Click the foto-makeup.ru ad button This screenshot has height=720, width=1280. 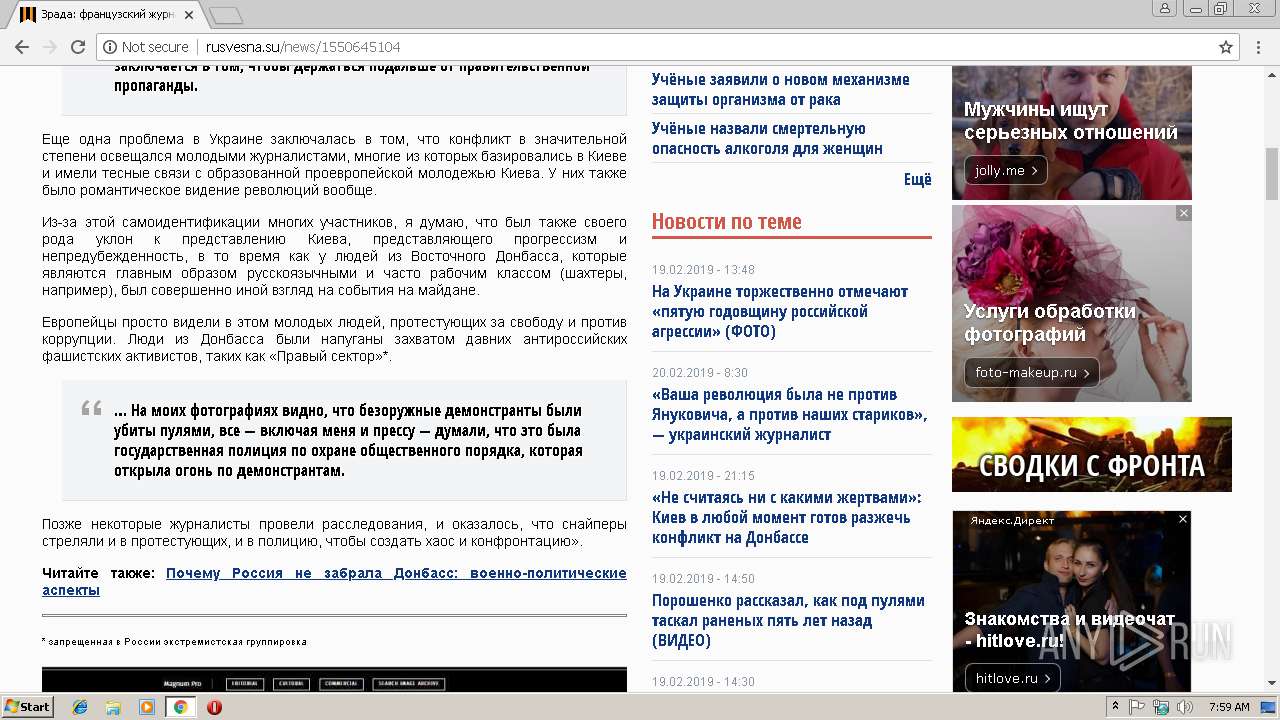pos(1032,372)
